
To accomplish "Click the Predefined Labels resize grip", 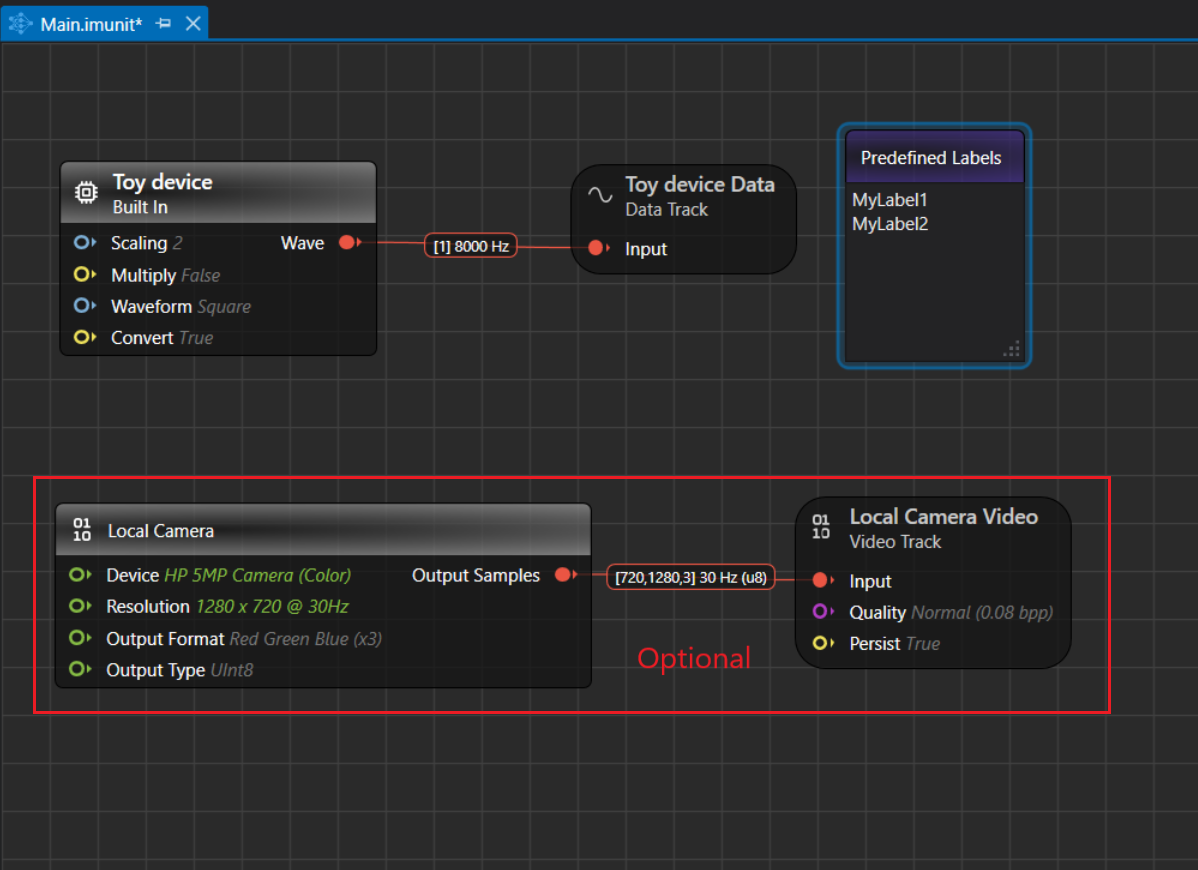I will 1012,349.
